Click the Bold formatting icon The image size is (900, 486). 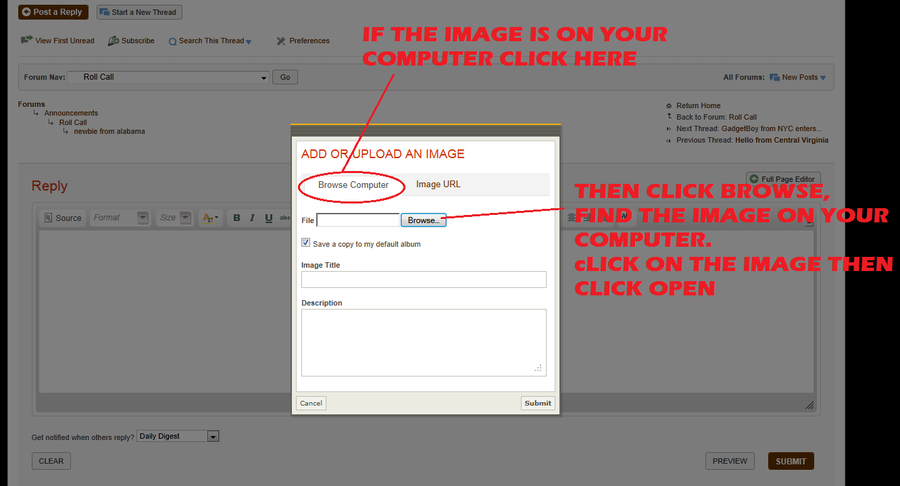coord(237,218)
